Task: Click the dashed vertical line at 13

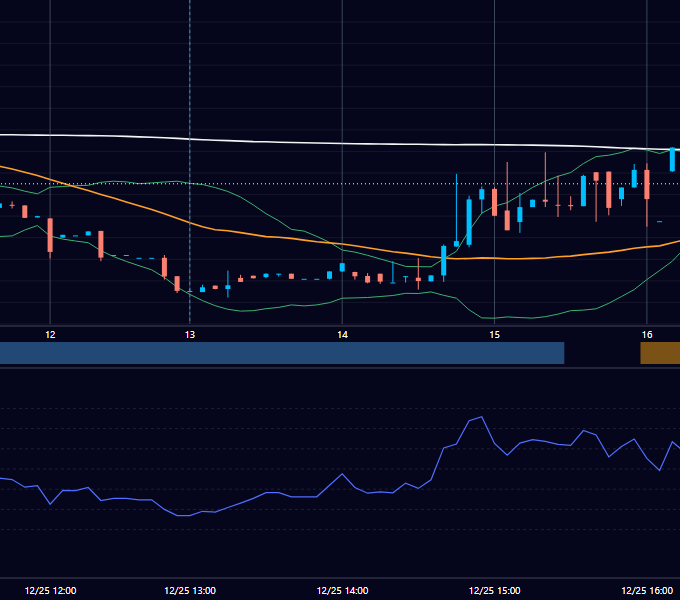Action: [x=190, y=162]
